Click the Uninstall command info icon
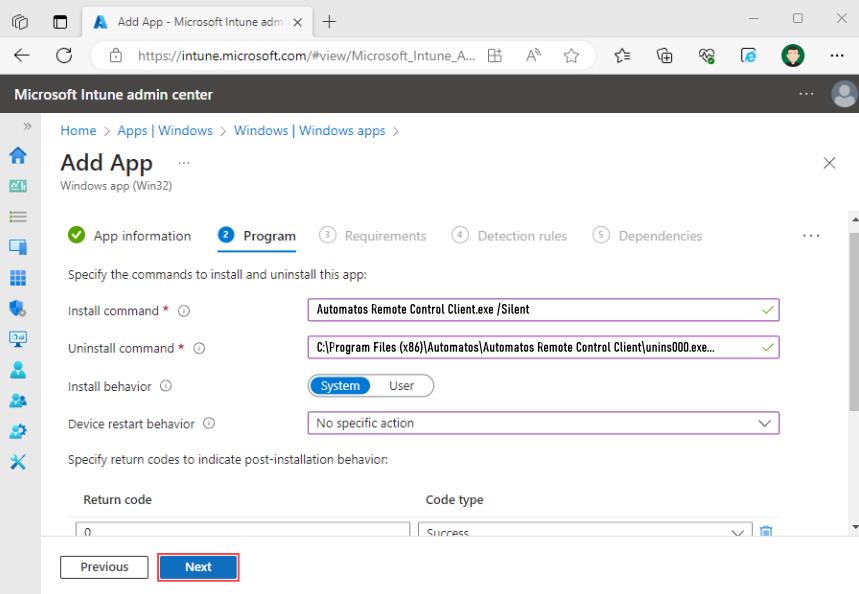The height and width of the screenshot is (594, 859). click(199, 349)
